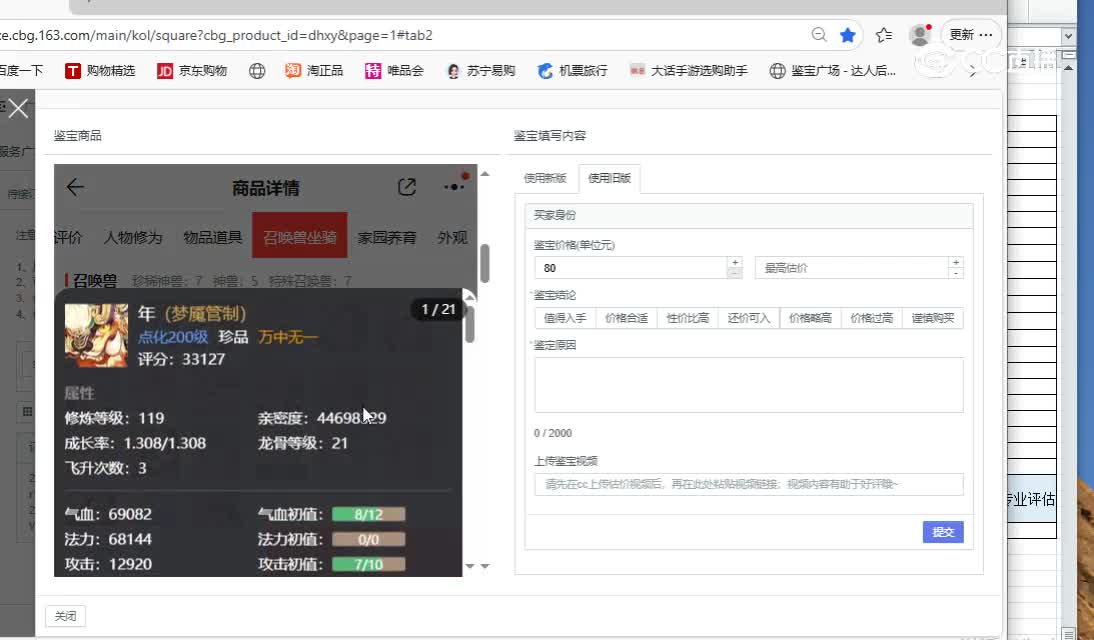
Task: Switch to the 物品道具 tab
Action: [213, 237]
